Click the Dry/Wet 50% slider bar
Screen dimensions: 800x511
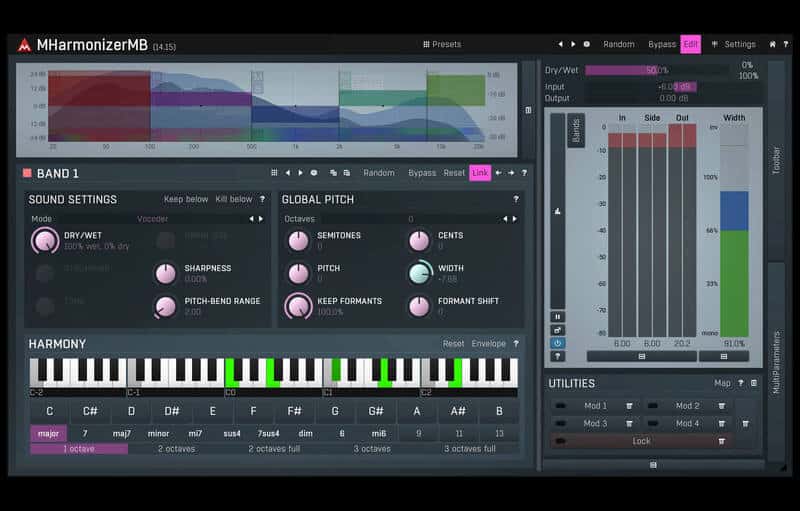657,70
